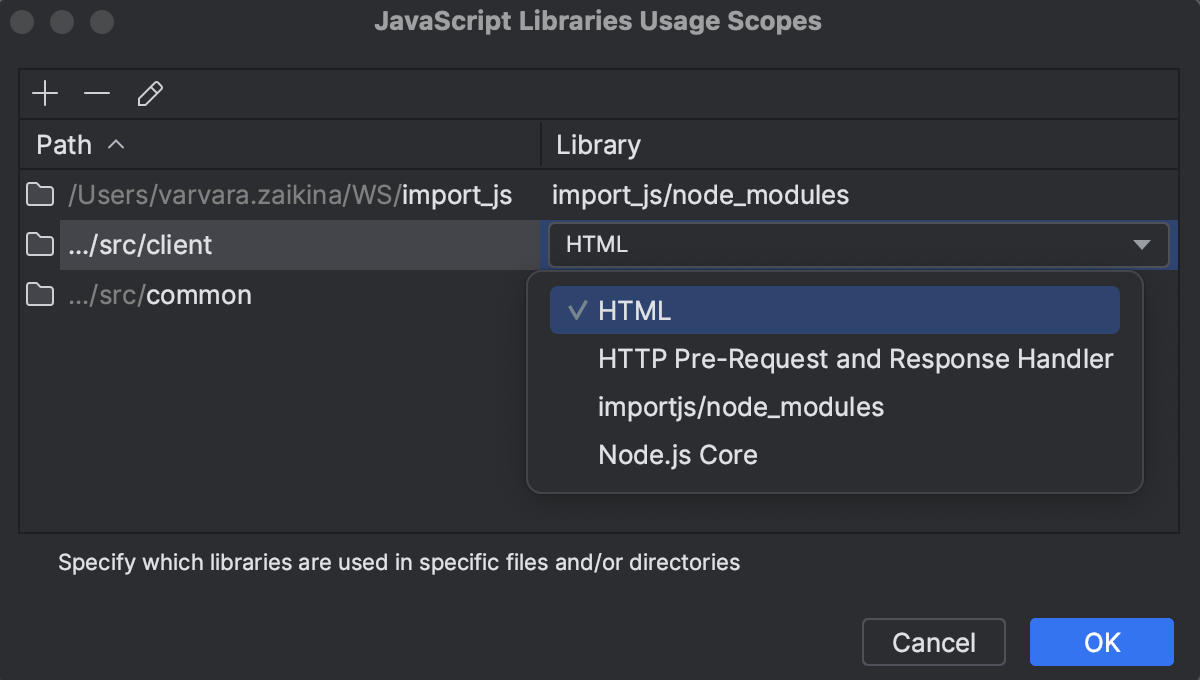The width and height of the screenshot is (1200, 680).
Task: Enable Node.js Core library
Action: click(678, 454)
